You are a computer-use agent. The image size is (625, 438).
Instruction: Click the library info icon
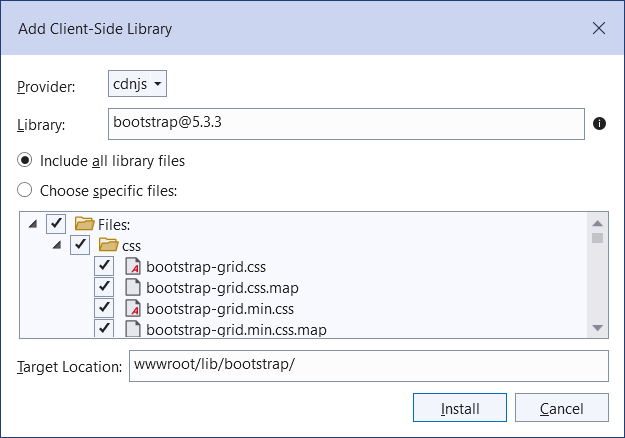click(x=599, y=124)
